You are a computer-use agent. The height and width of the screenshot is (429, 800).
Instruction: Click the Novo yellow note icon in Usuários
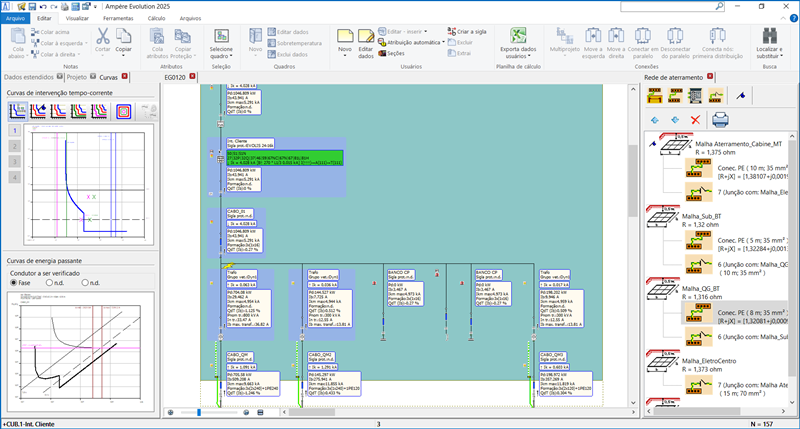click(x=345, y=36)
